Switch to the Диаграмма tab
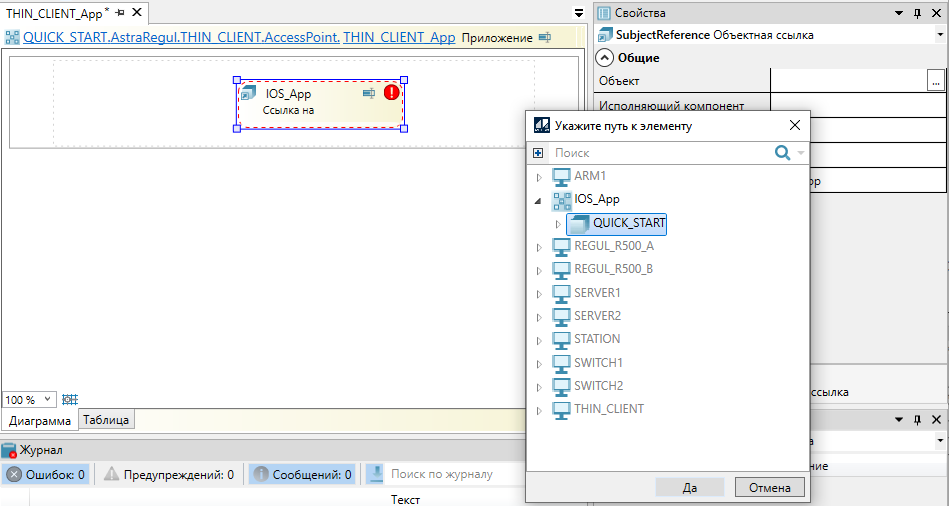 [x=40, y=421]
